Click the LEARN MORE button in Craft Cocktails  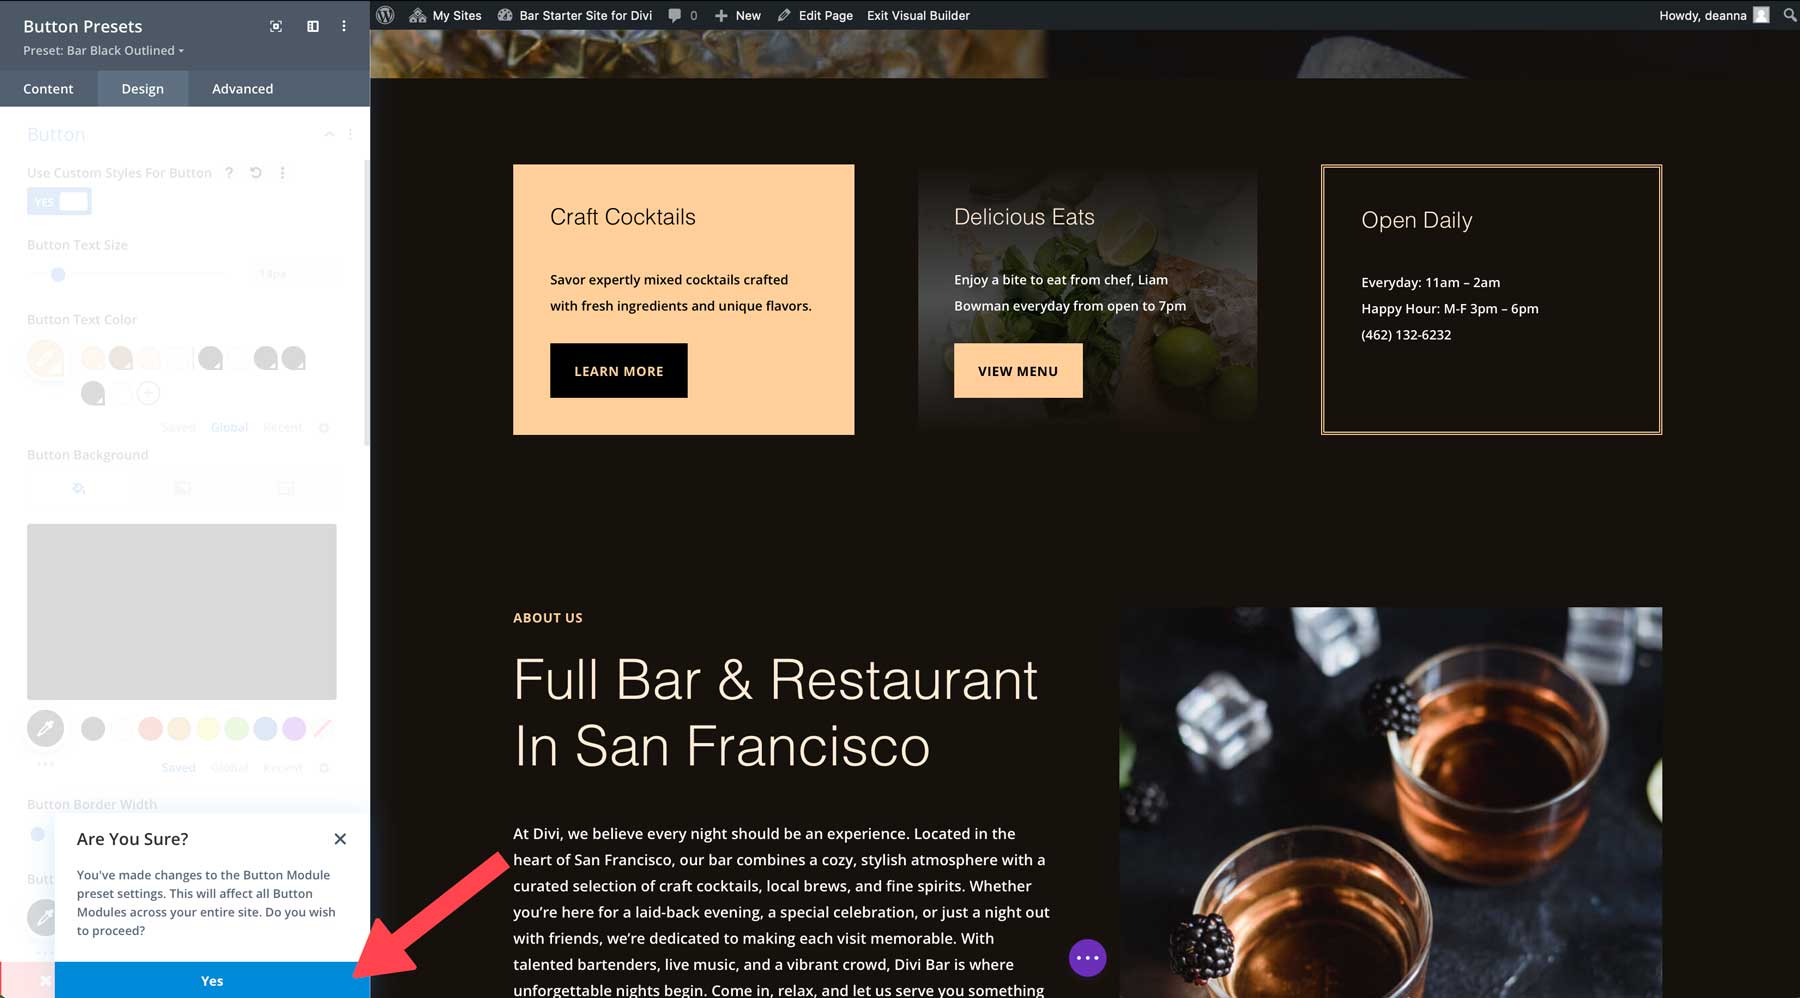click(x=618, y=370)
